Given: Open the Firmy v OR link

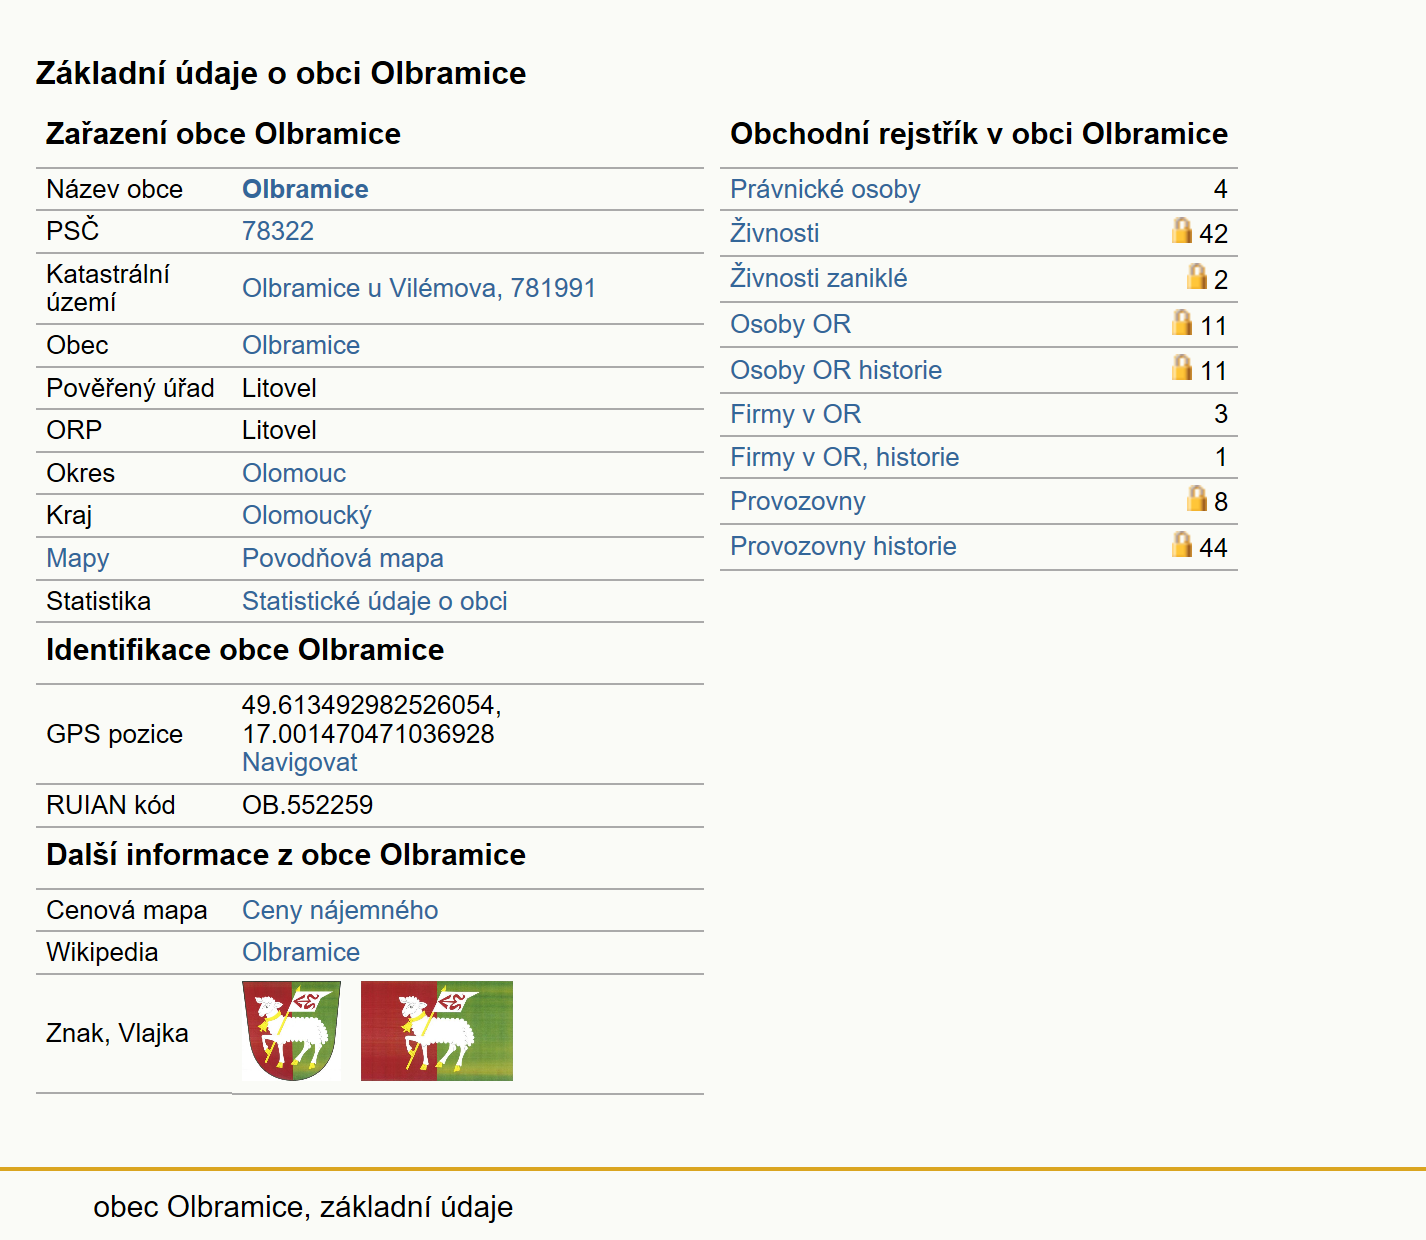Looking at the screenshot, I should [x=796, y=414].
